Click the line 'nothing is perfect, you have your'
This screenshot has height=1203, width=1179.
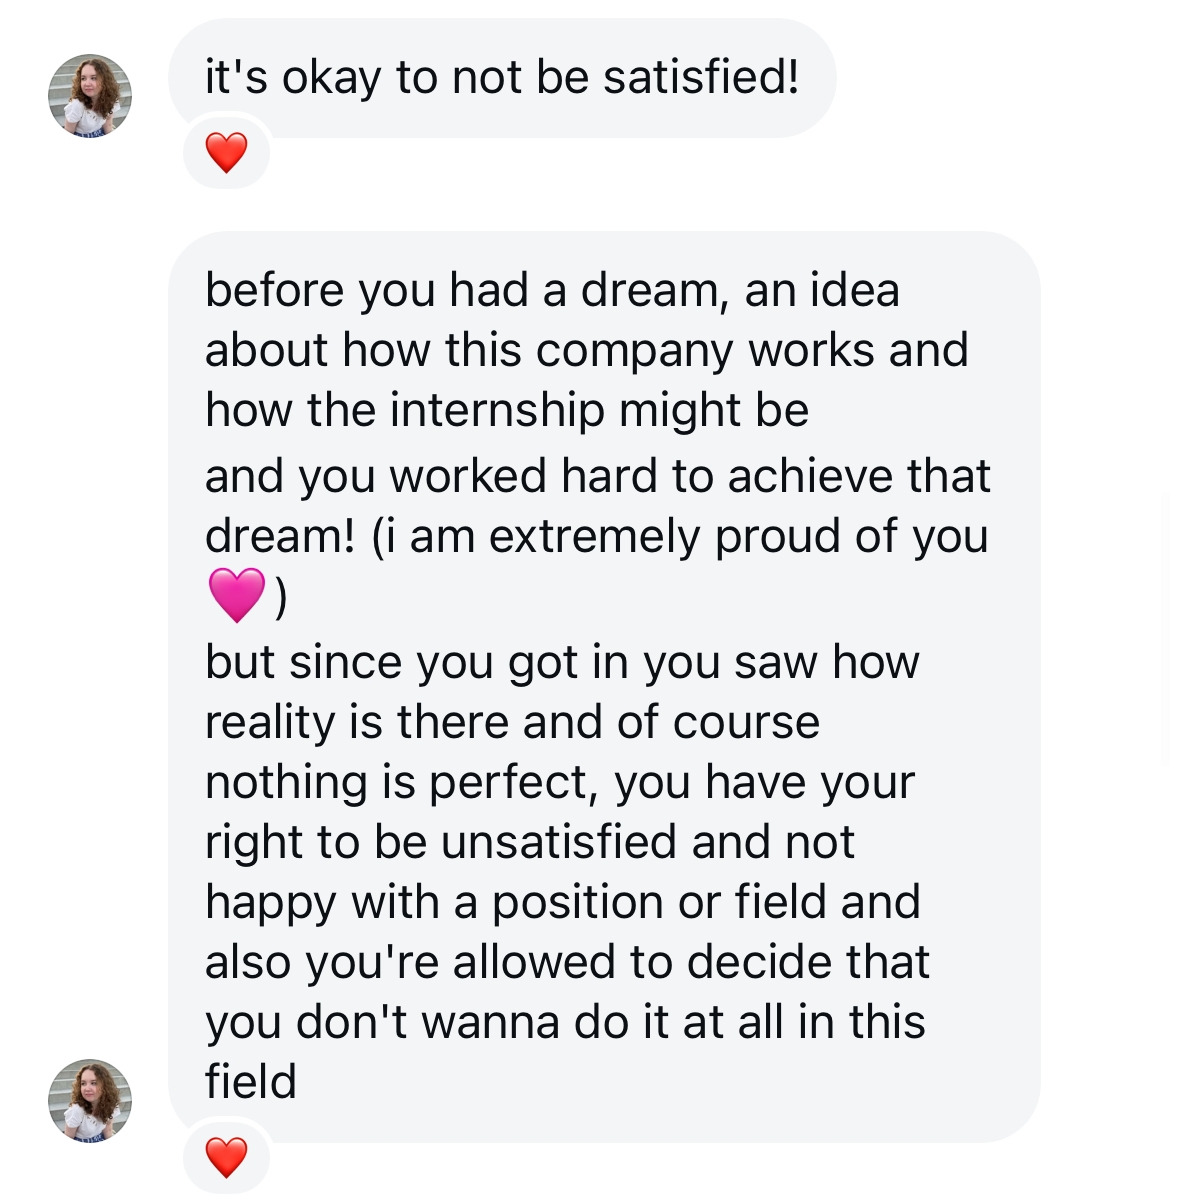[x=559, y=782]
